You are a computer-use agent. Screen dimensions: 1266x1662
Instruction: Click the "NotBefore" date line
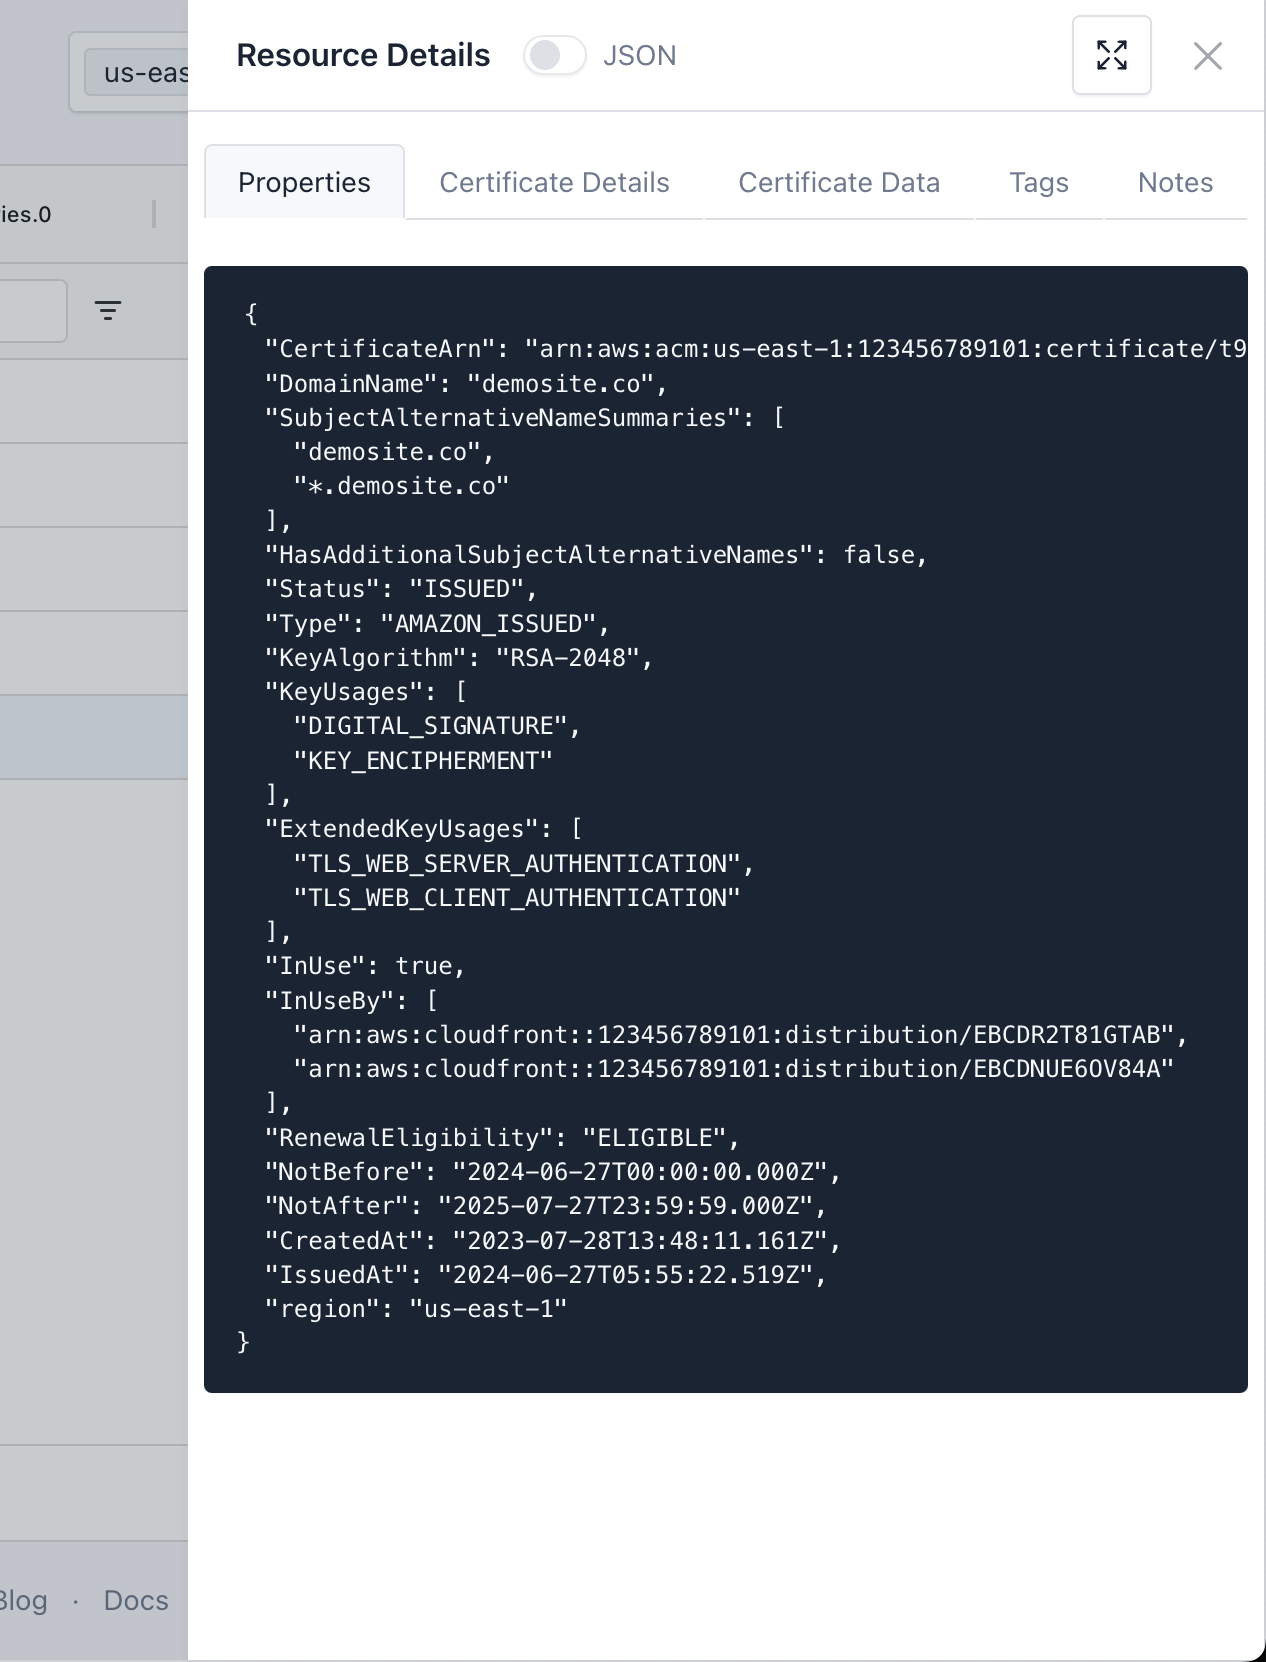pyautogui.click(x=552, y=1172)
